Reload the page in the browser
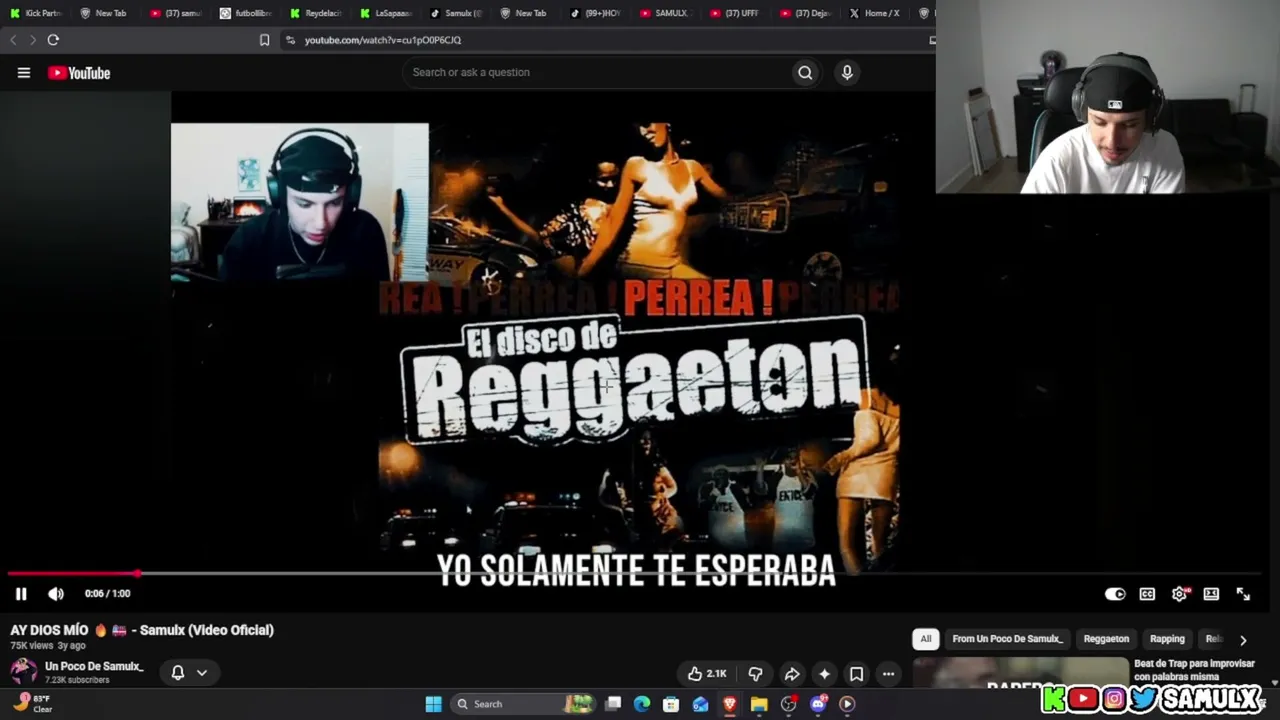 click(x=53, y=40)
